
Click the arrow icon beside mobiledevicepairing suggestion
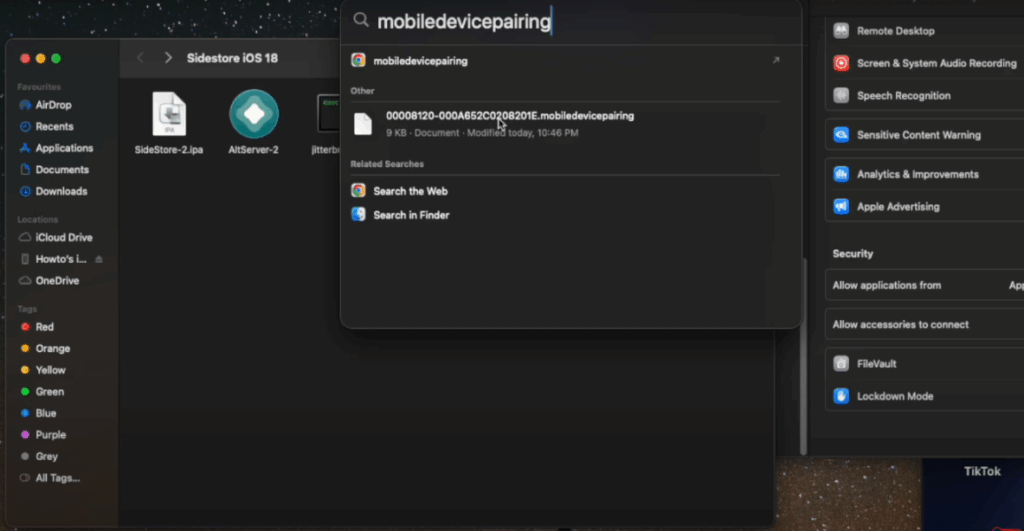click(x=776, y=60)
